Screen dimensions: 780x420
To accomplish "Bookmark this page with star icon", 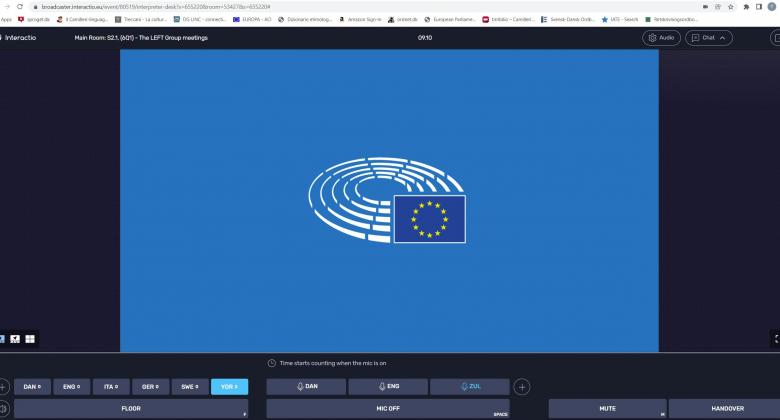I will [731, 7].
